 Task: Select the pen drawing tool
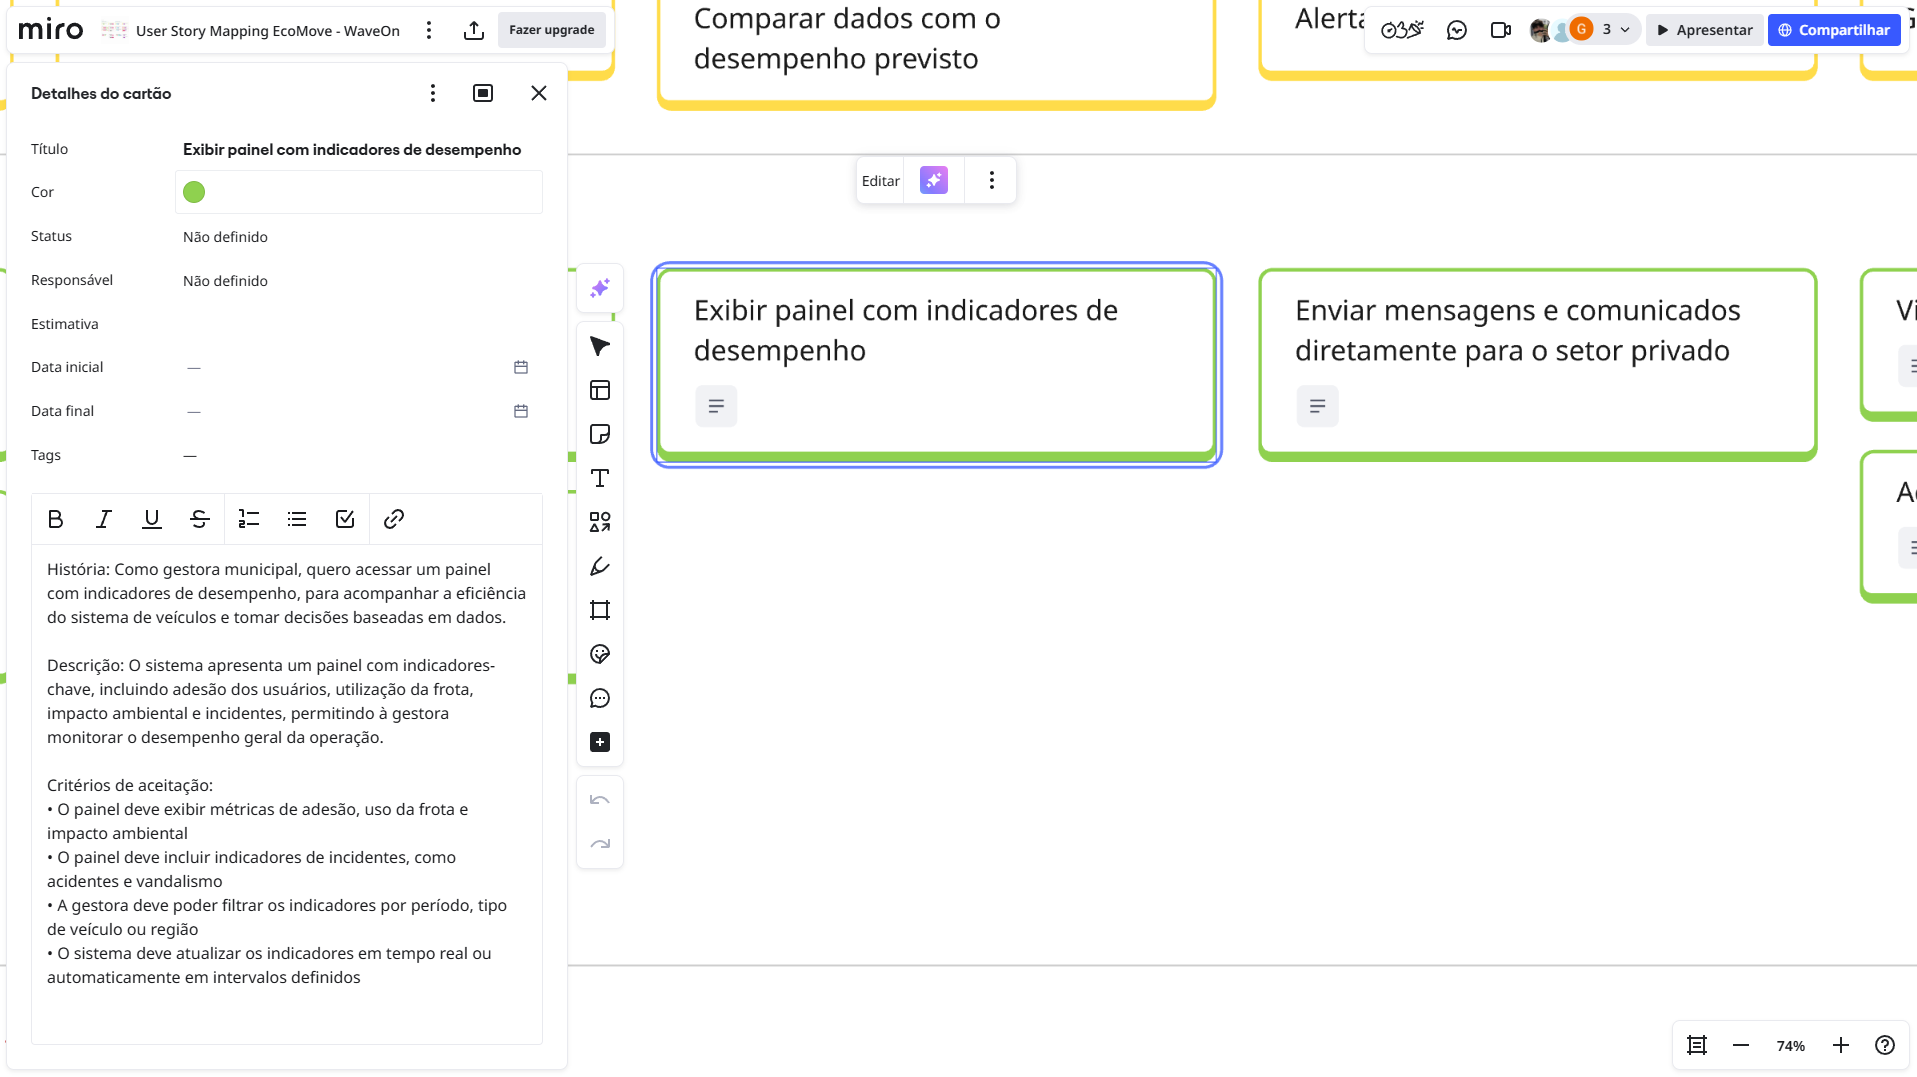pos(600,566)
